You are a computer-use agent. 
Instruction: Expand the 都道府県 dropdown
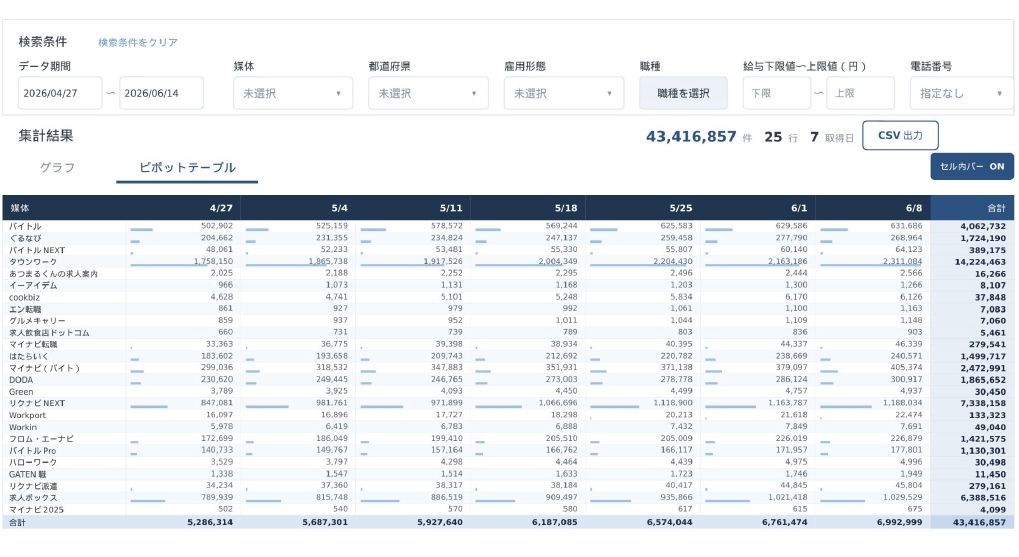point(428,93)
